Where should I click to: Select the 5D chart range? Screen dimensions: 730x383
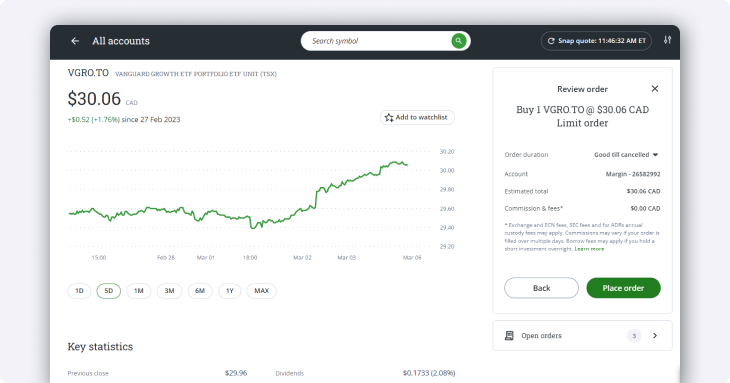pyautogui.click(x=108, y=291)
